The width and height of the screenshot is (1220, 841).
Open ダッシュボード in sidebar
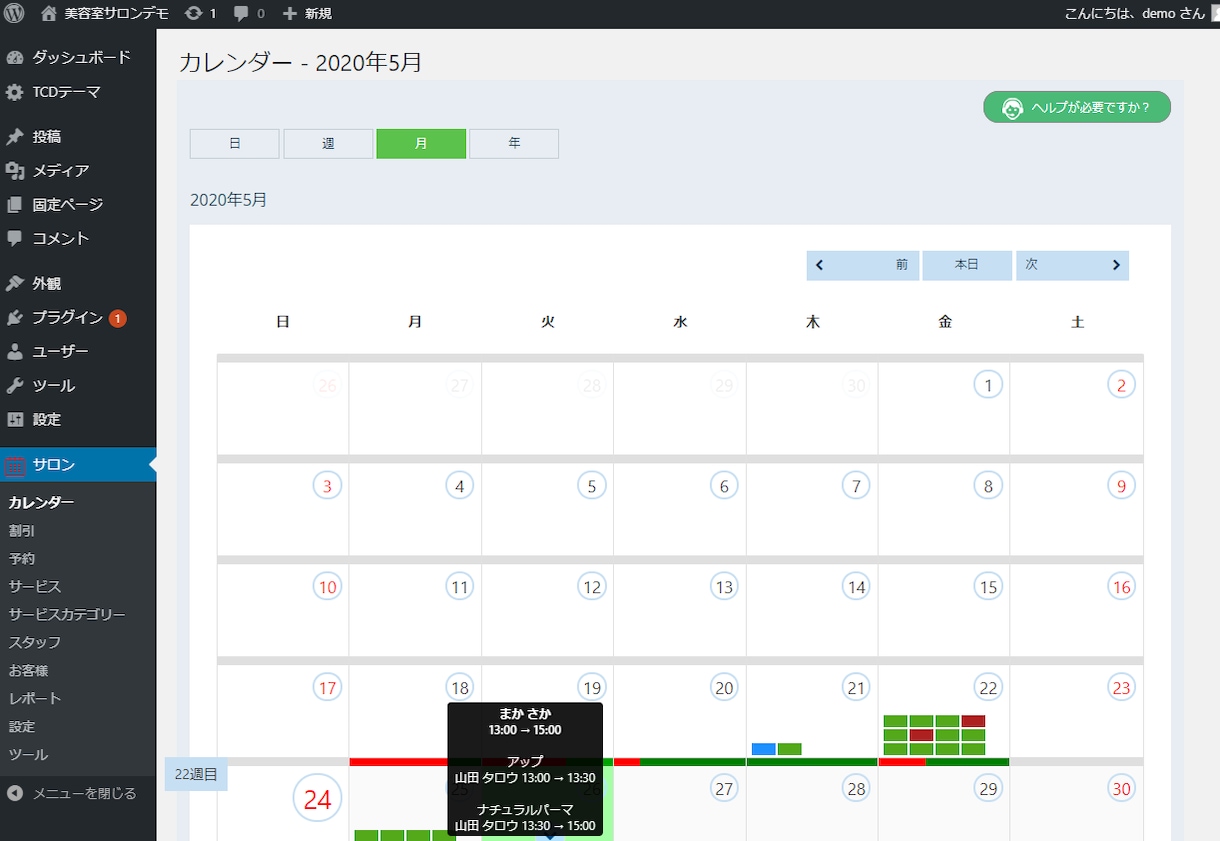pos(78,58)
